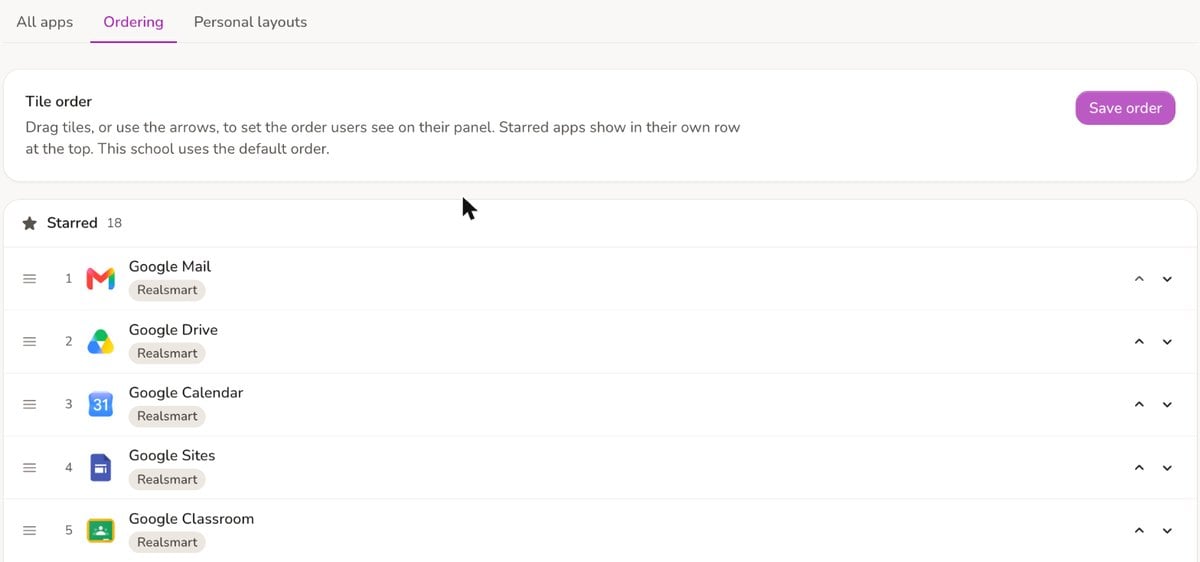Select the Google Drive title text
This screenshot has height=562, width=1200.
coord(173,330)
